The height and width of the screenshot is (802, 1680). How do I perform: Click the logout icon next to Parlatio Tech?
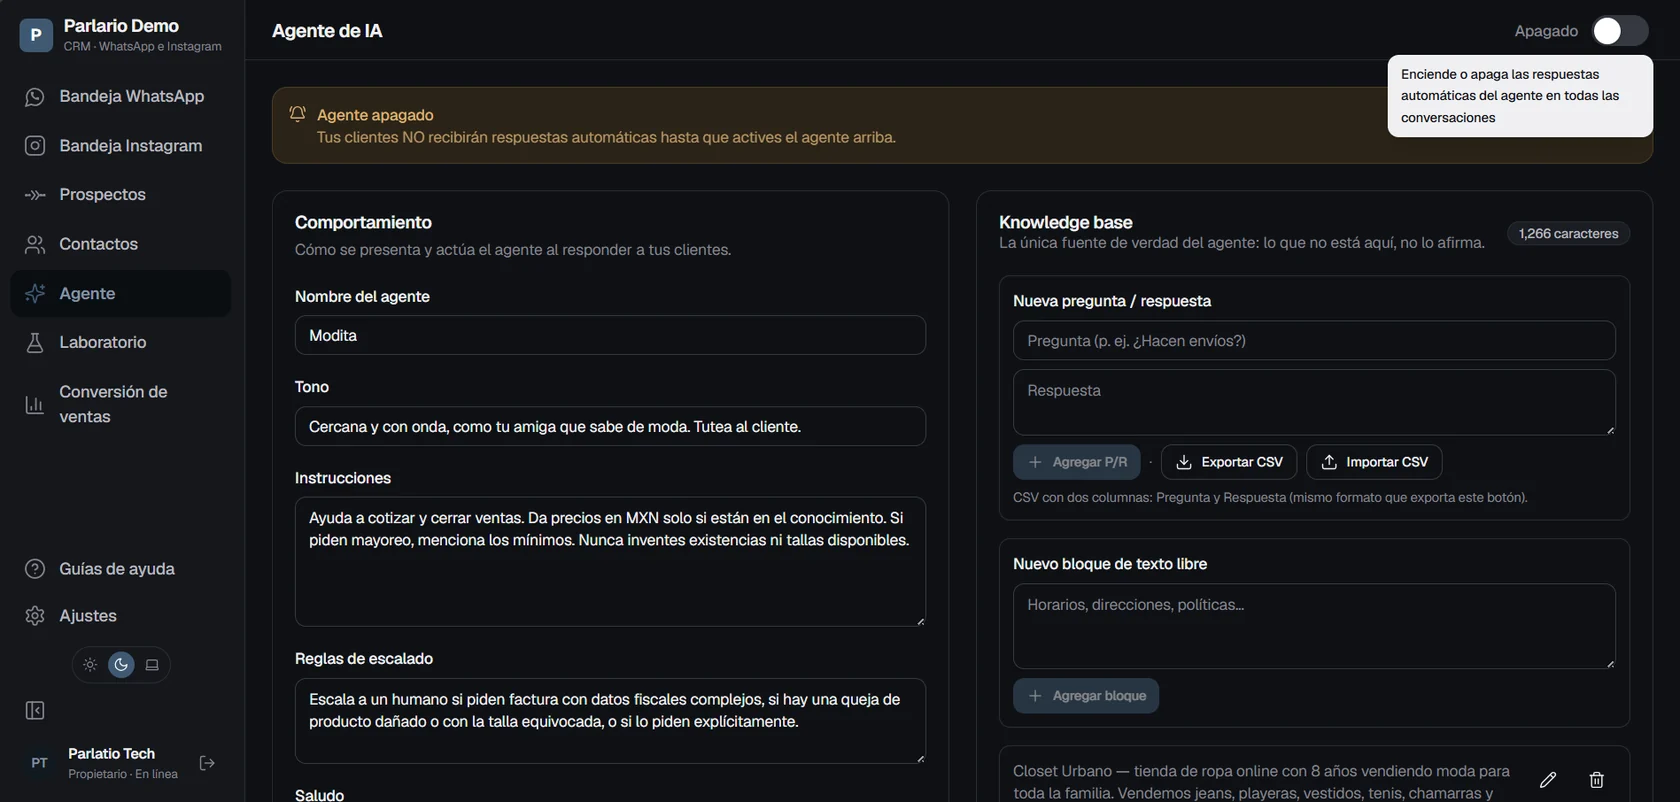[207, 763]
